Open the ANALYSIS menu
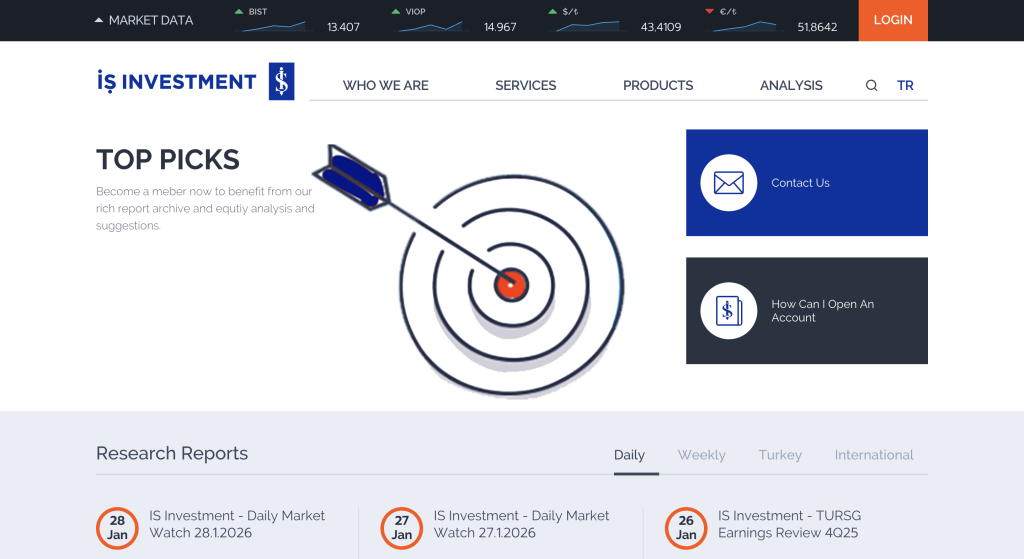The height and width of the screenshot is (559, 1024). [791, 86]
